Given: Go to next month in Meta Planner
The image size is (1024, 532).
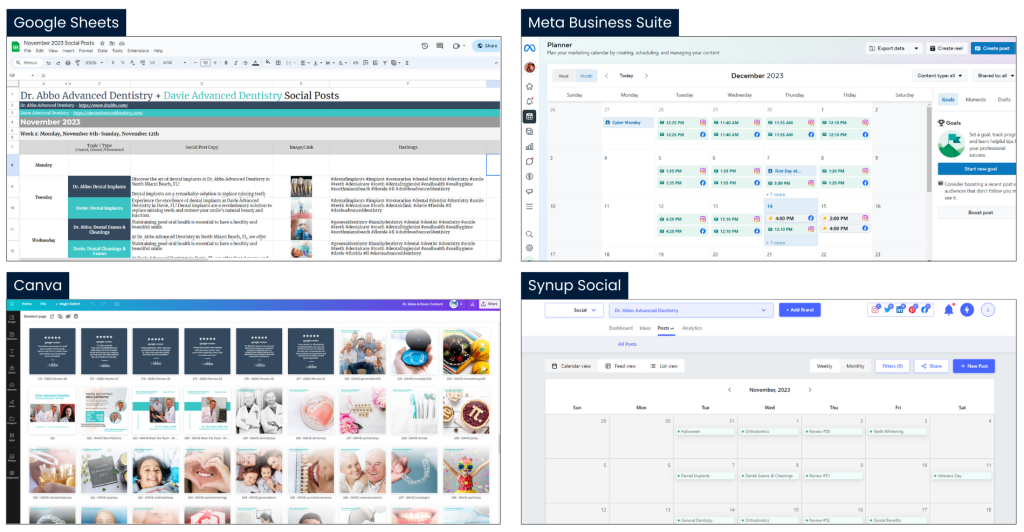Looking at the screenshot, I should point(647,76).
